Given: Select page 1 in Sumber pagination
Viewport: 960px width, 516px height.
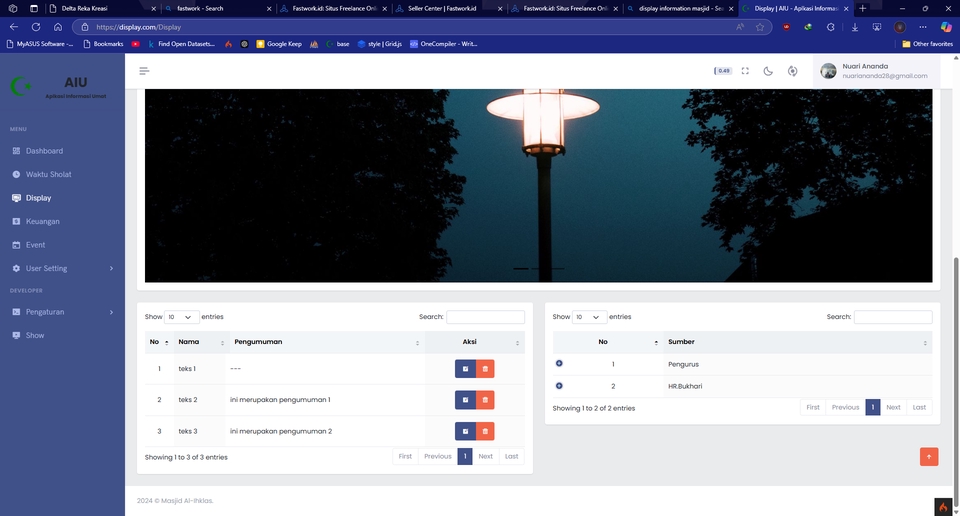Looking at the screenshot, I should point(872,408).
